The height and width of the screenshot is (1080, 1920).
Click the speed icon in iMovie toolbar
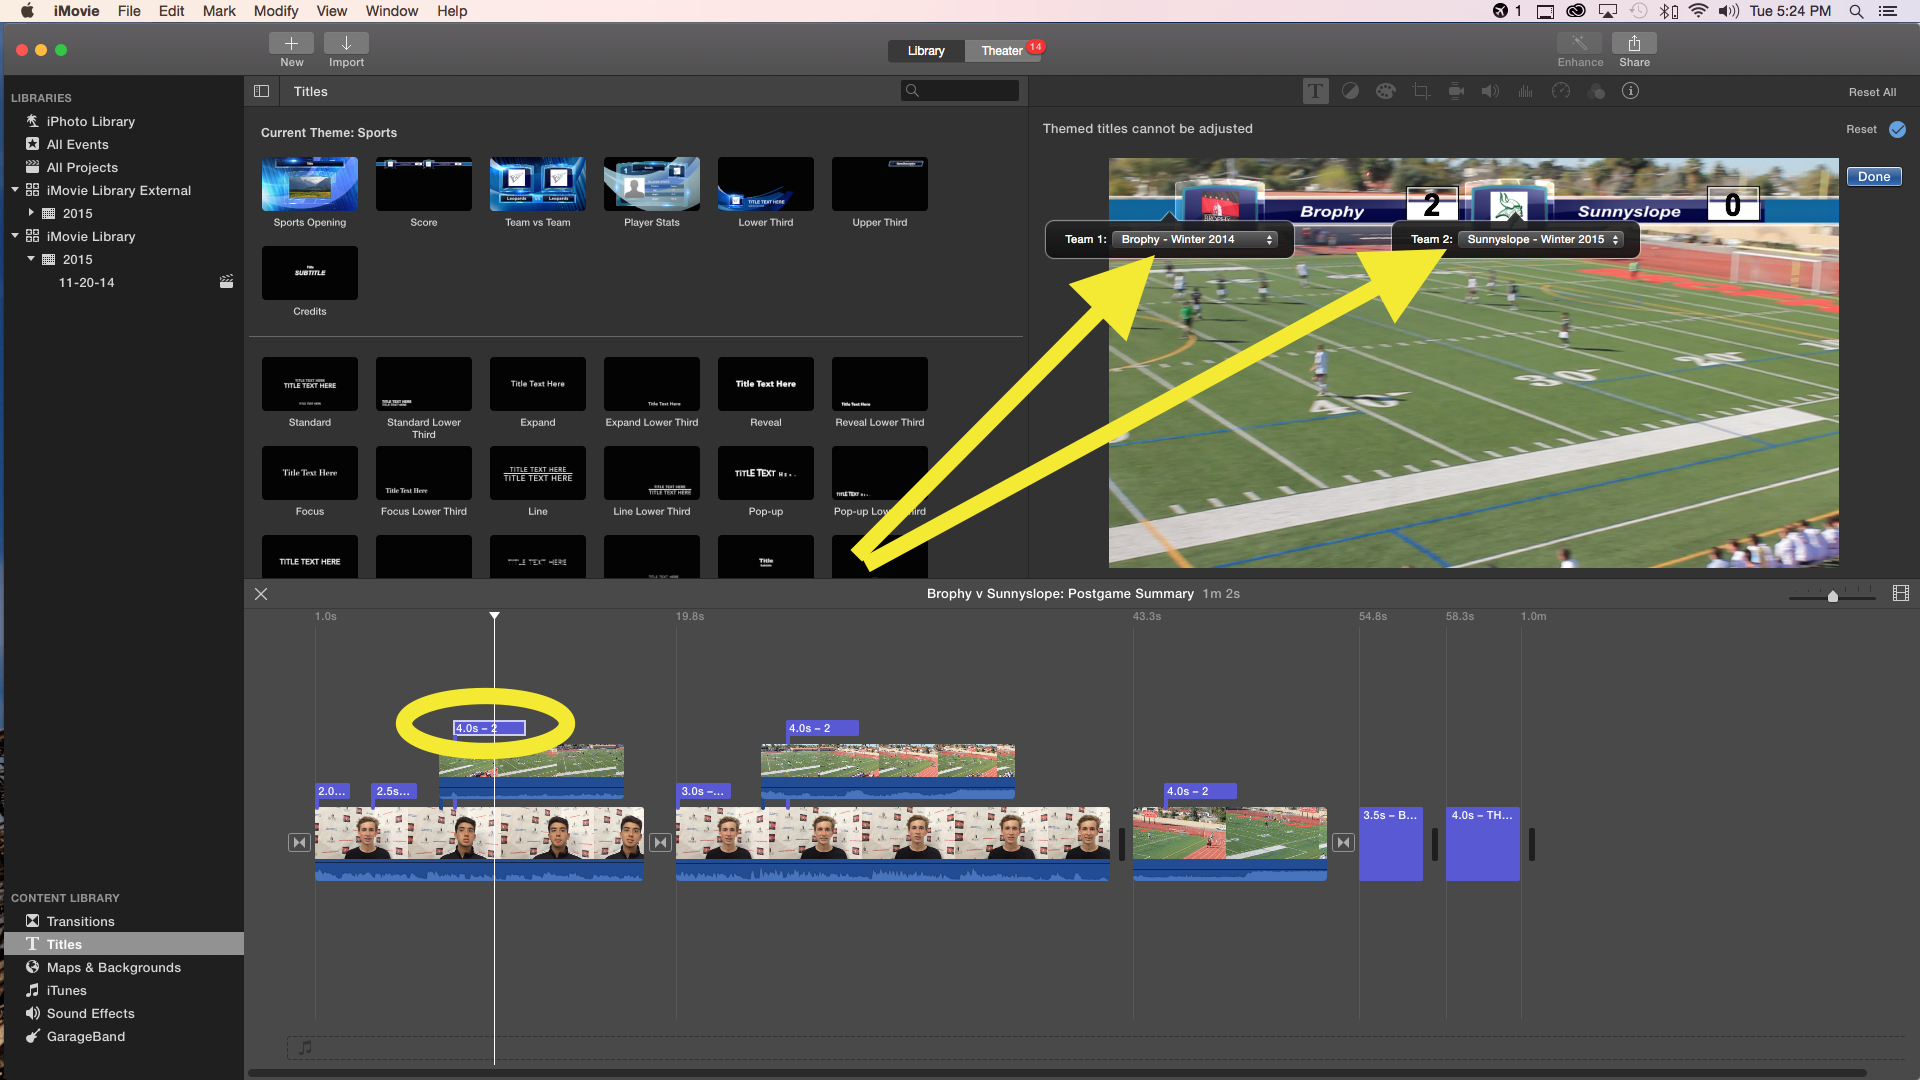pyautogui.click(x=1559, y=91)
